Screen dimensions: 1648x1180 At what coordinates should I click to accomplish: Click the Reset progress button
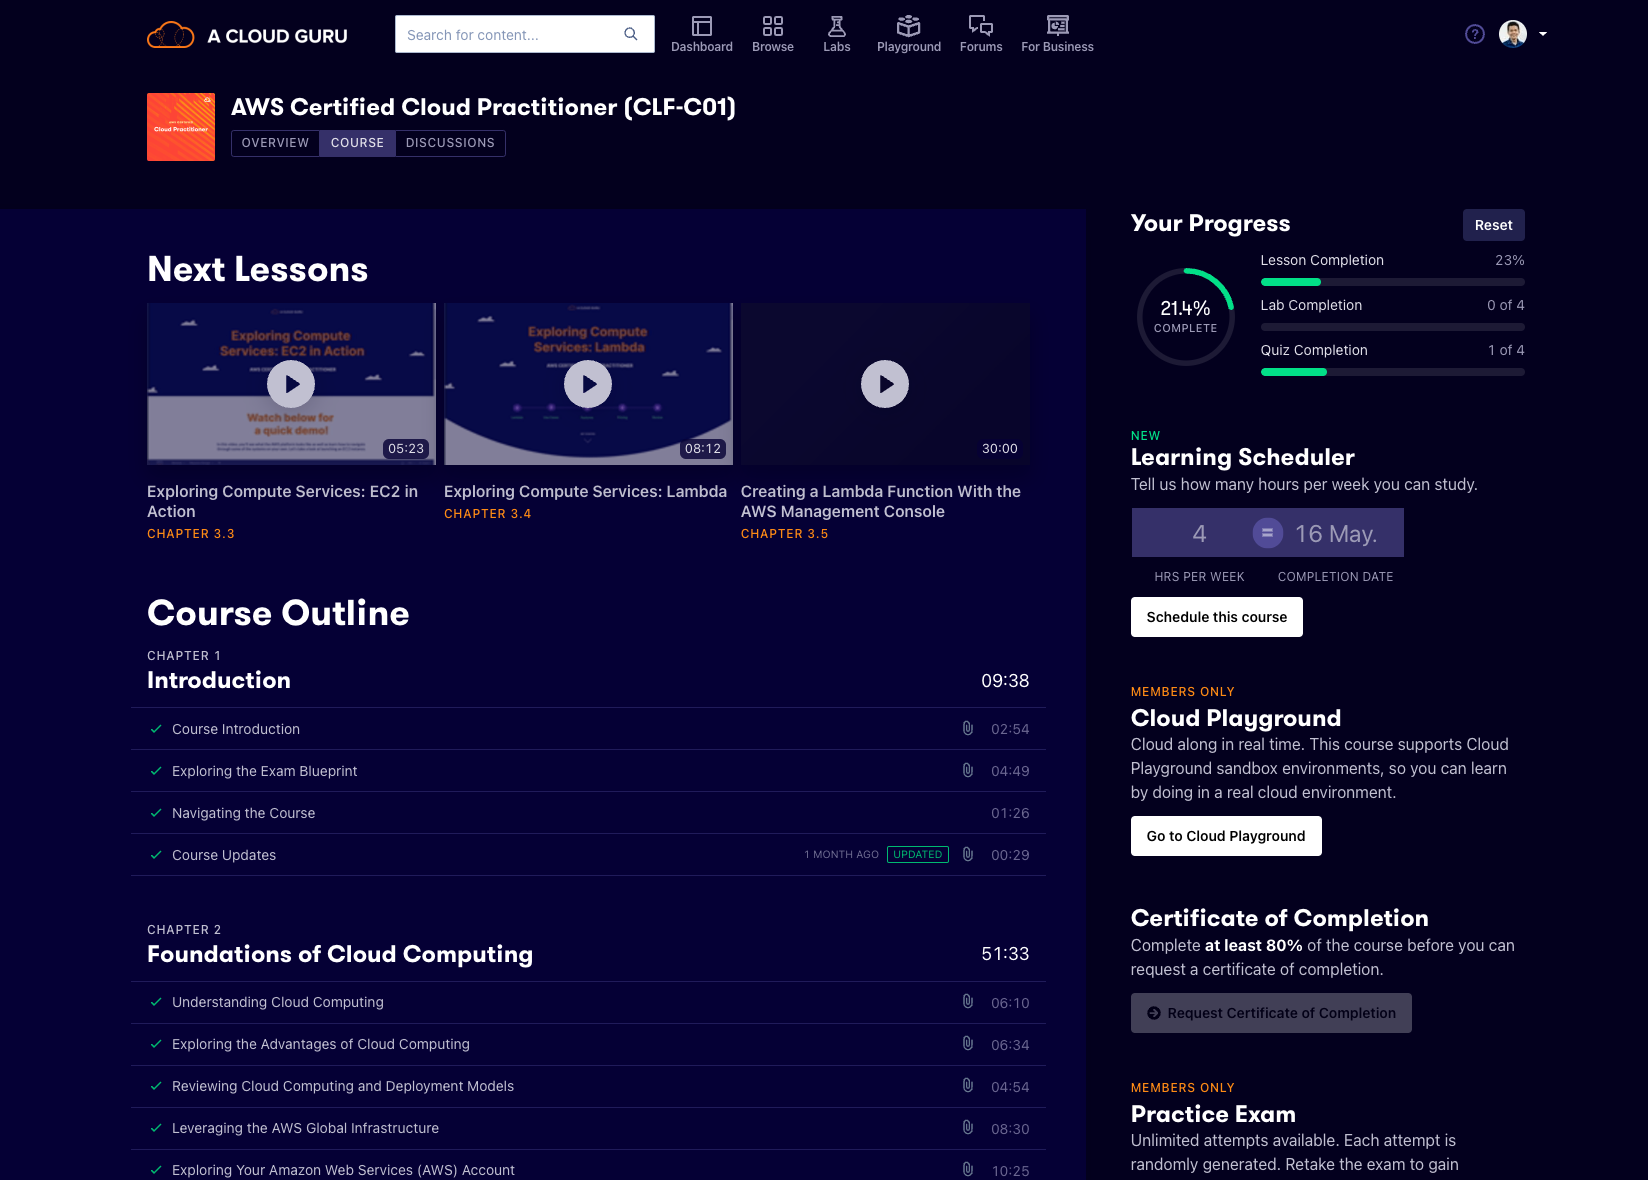pyautogui.click(x=1493, y=225)
